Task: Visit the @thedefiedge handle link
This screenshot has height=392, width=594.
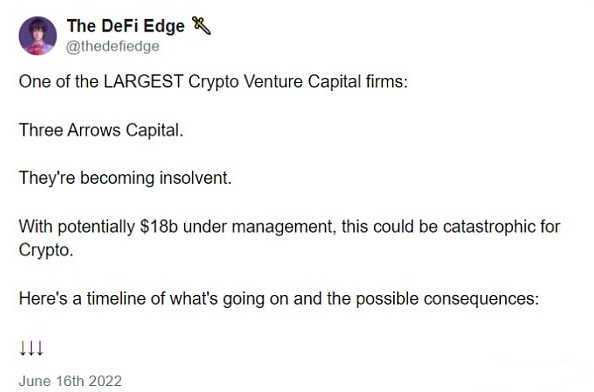Action: click(113, 46)
